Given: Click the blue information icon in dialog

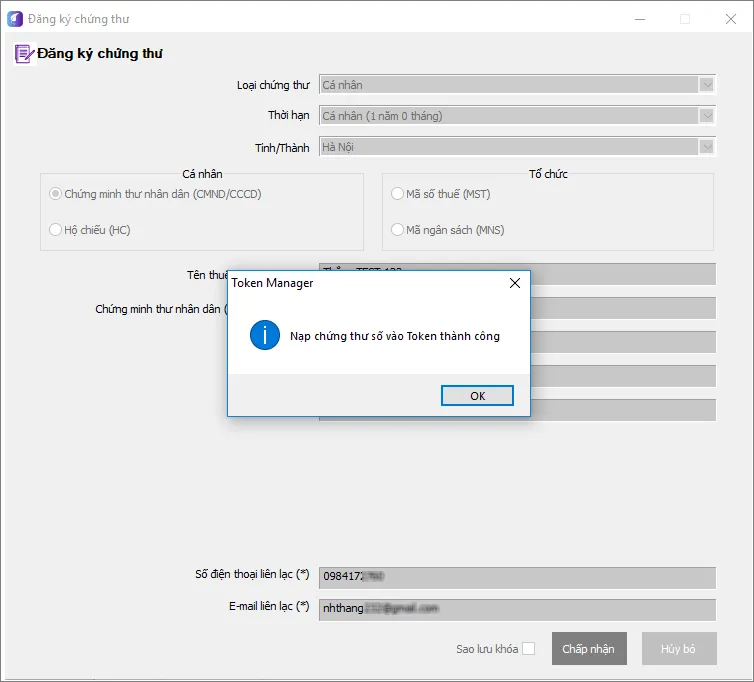Looking at the screenshot, I should pos(264,336).
